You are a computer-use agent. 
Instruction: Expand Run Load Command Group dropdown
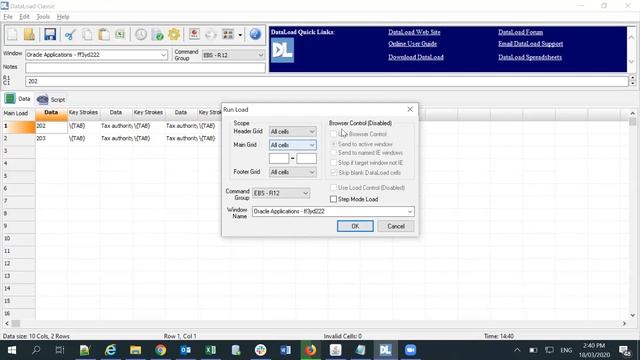pos(305,193)
